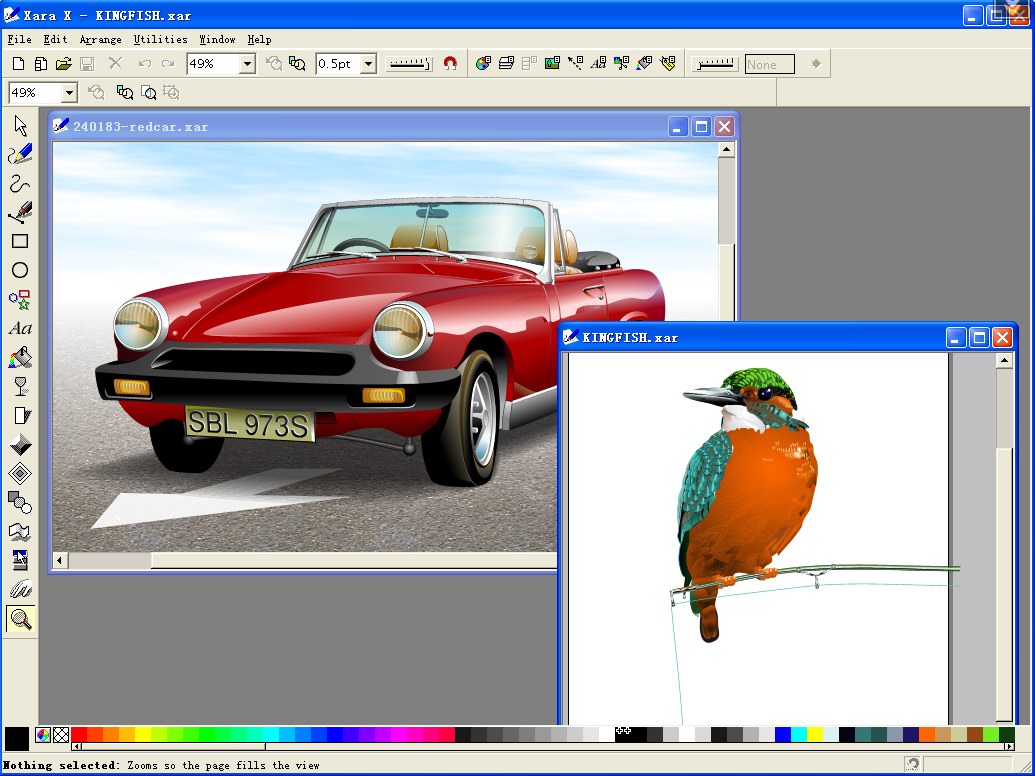The image size is (1035, 776).
Task: Click previous zoom button in second row
Action: point(96,92)
